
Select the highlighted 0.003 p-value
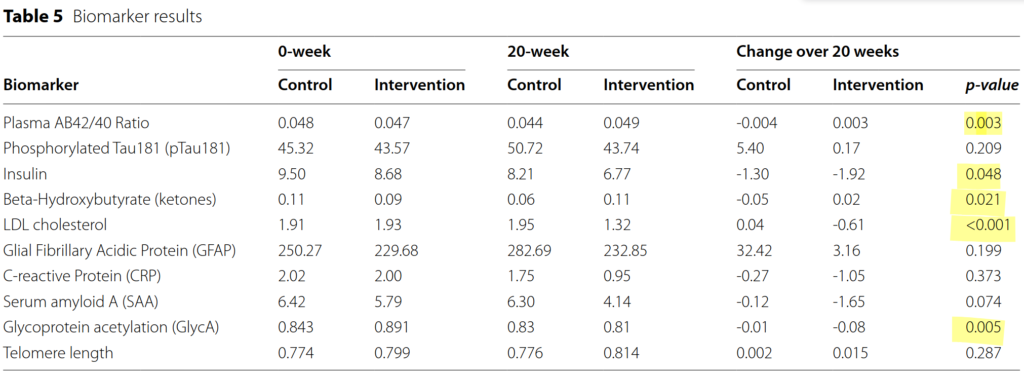[983, 123]
